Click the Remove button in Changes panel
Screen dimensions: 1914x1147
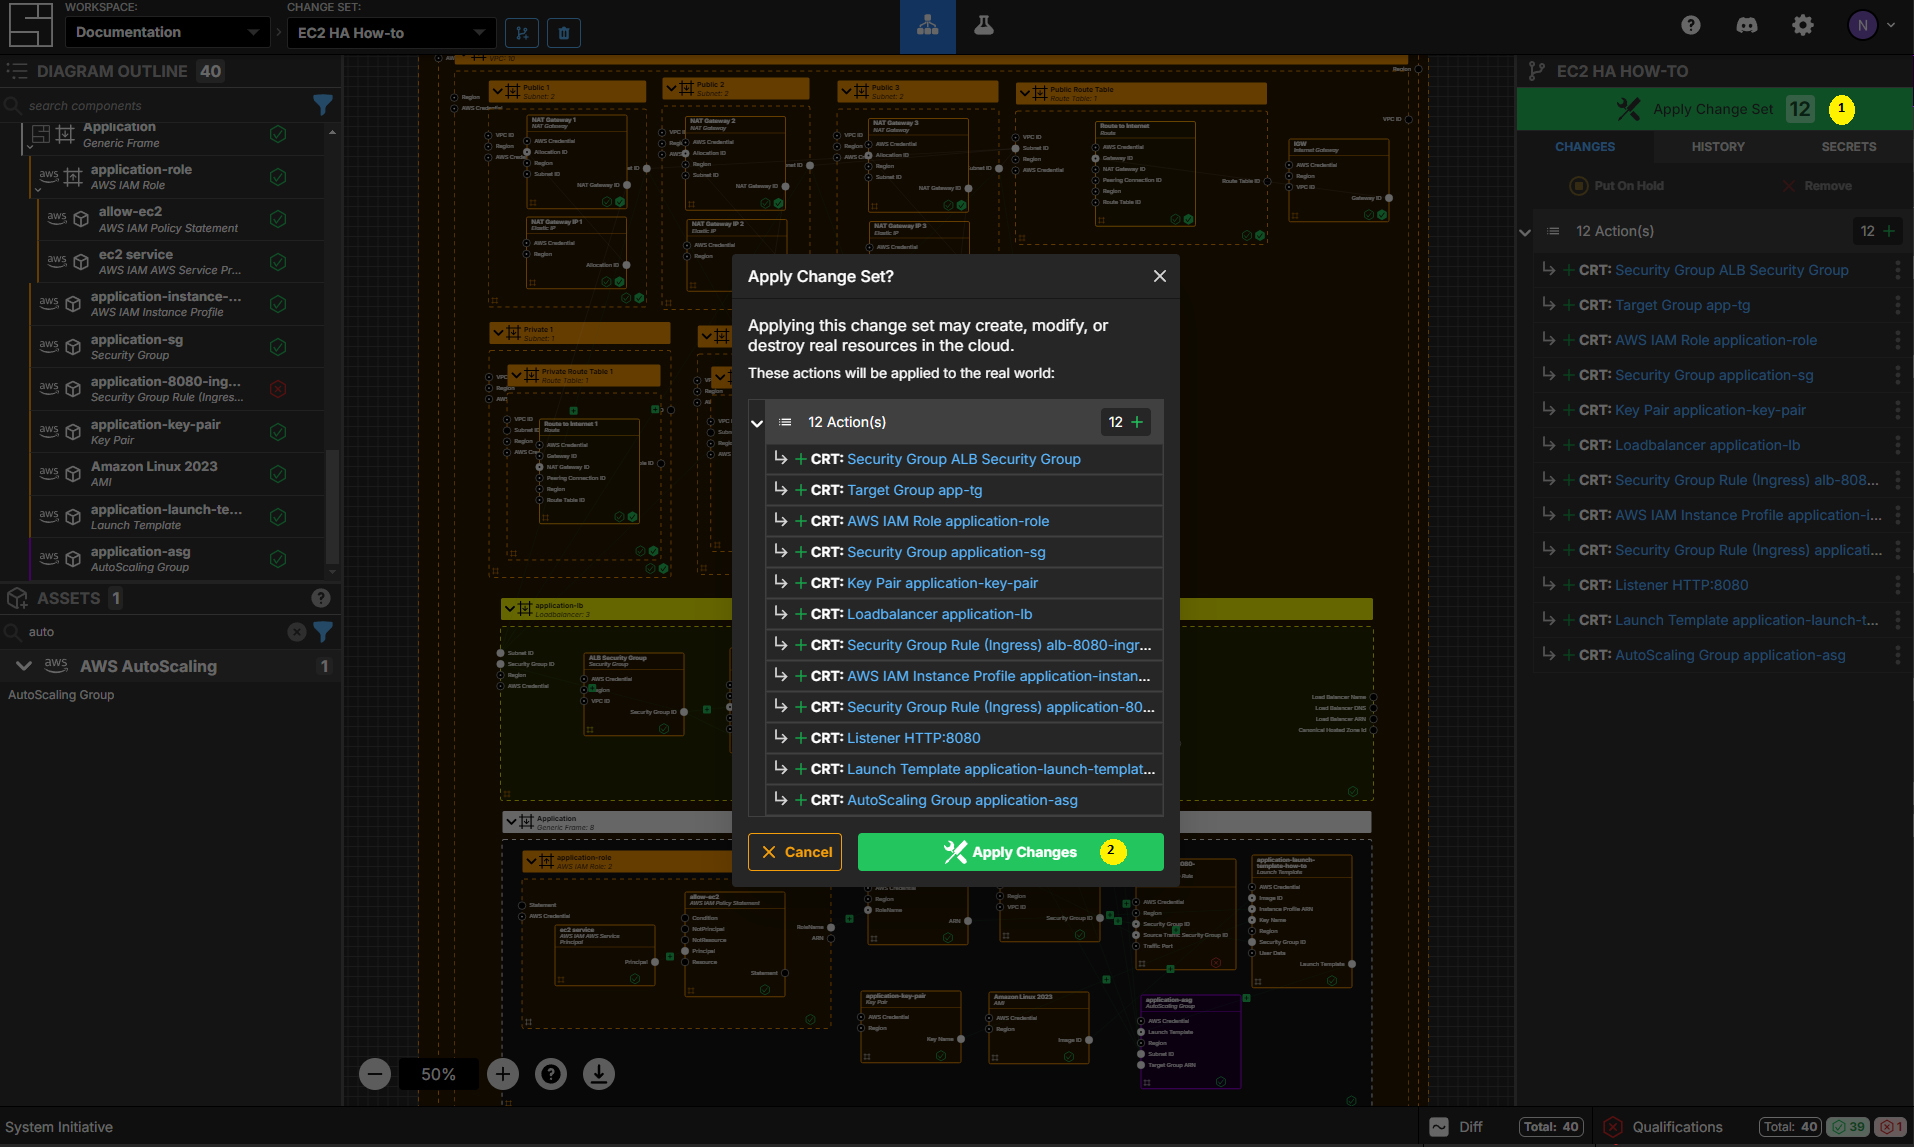pyautogui.click(x=1816, y=186)
